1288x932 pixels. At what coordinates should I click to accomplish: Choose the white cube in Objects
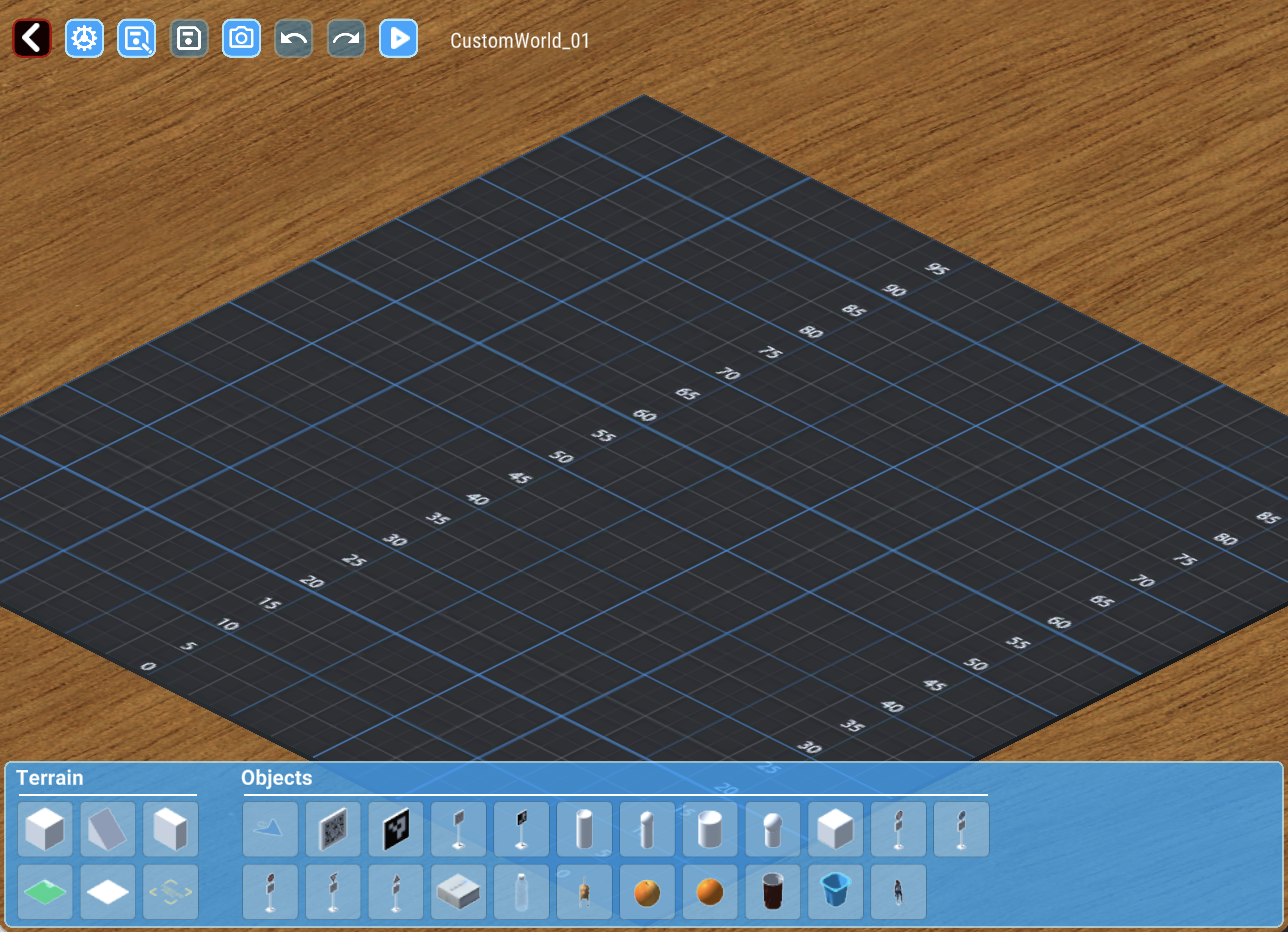coord(835,829)
